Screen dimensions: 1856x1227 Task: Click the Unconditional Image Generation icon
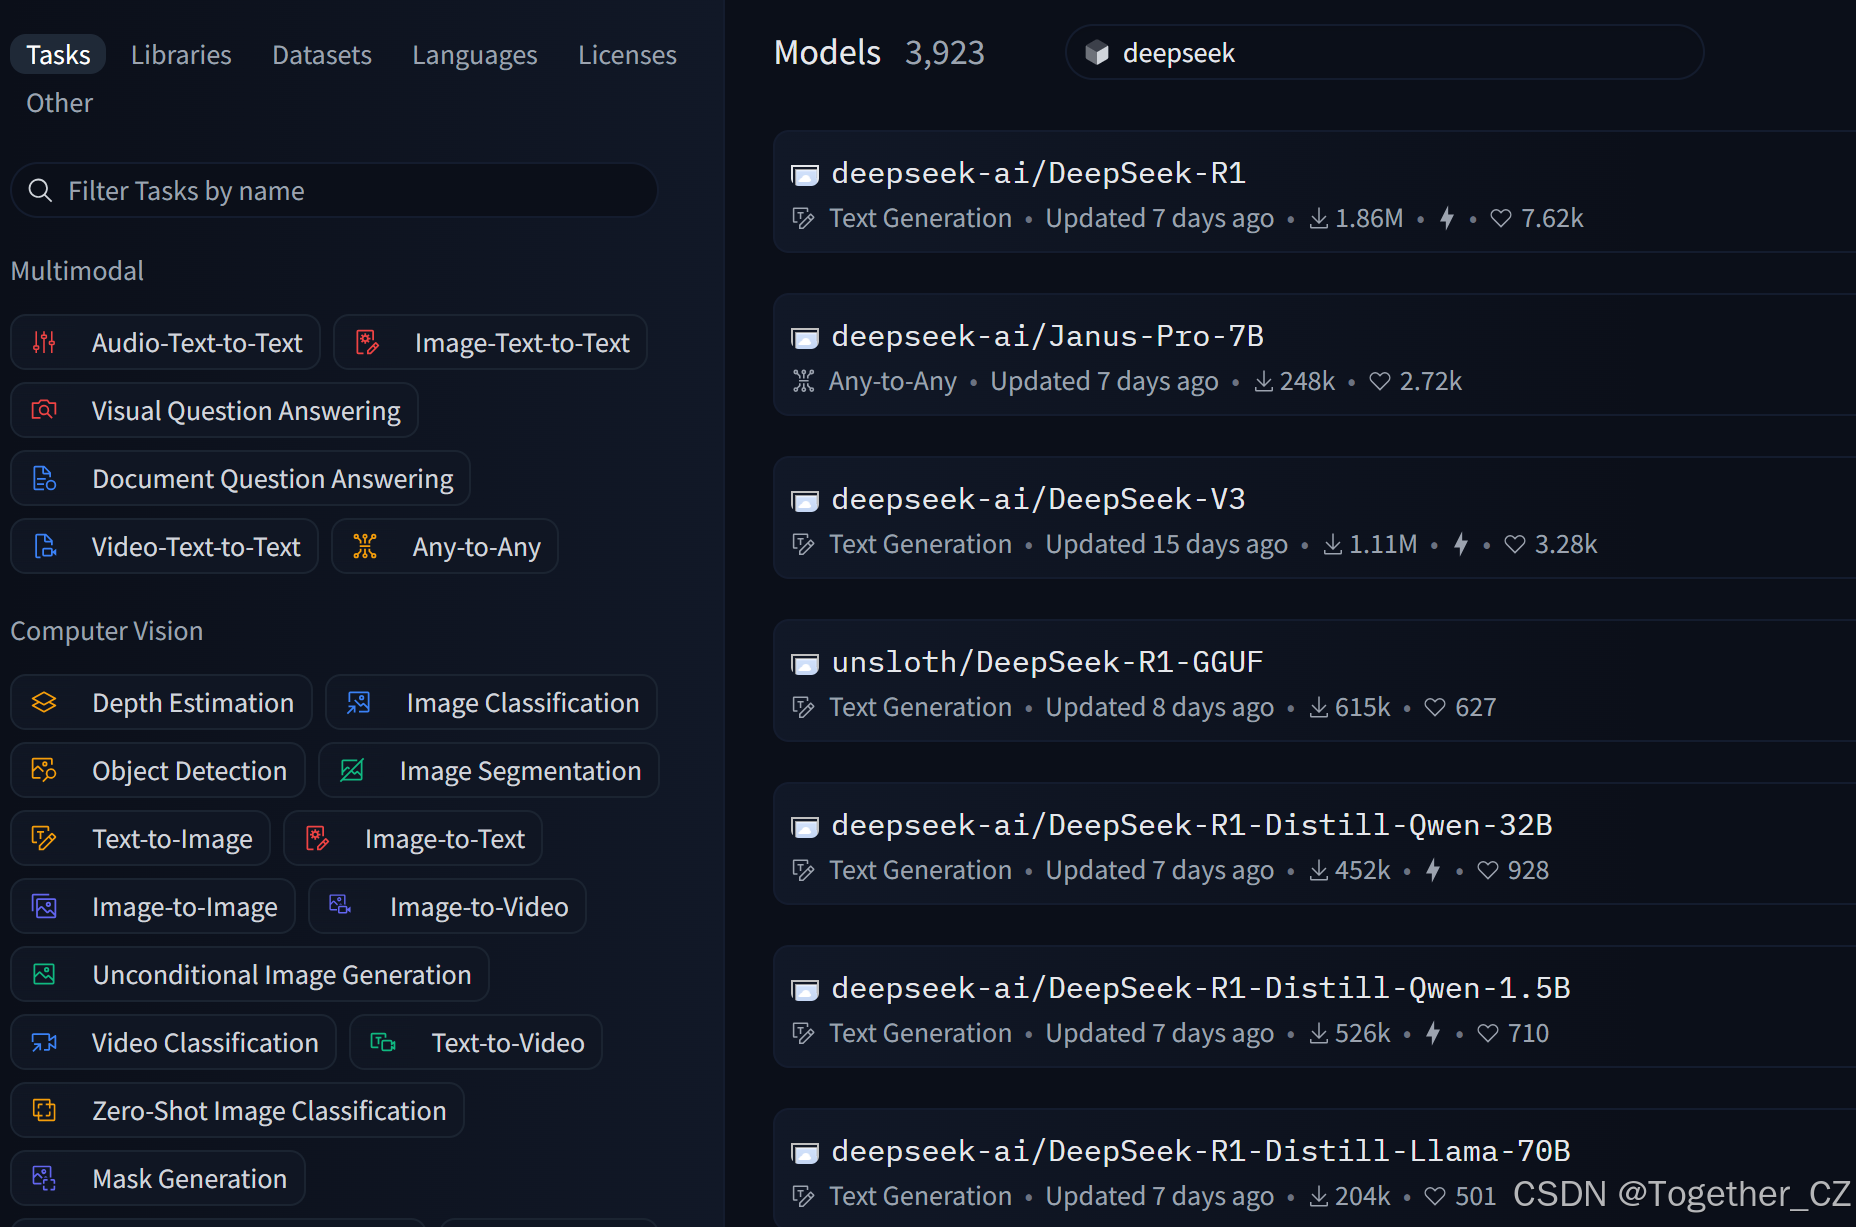44,975
